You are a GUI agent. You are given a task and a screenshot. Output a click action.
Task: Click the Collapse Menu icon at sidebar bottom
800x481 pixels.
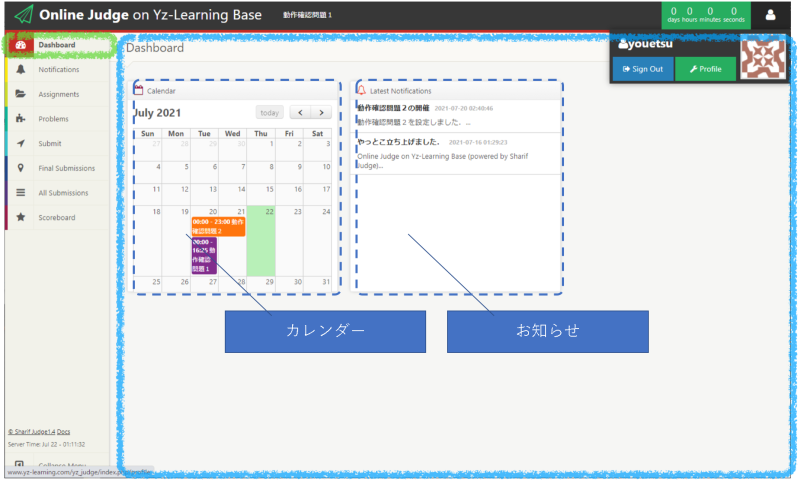pyautogui.click(x=19, y=464)
